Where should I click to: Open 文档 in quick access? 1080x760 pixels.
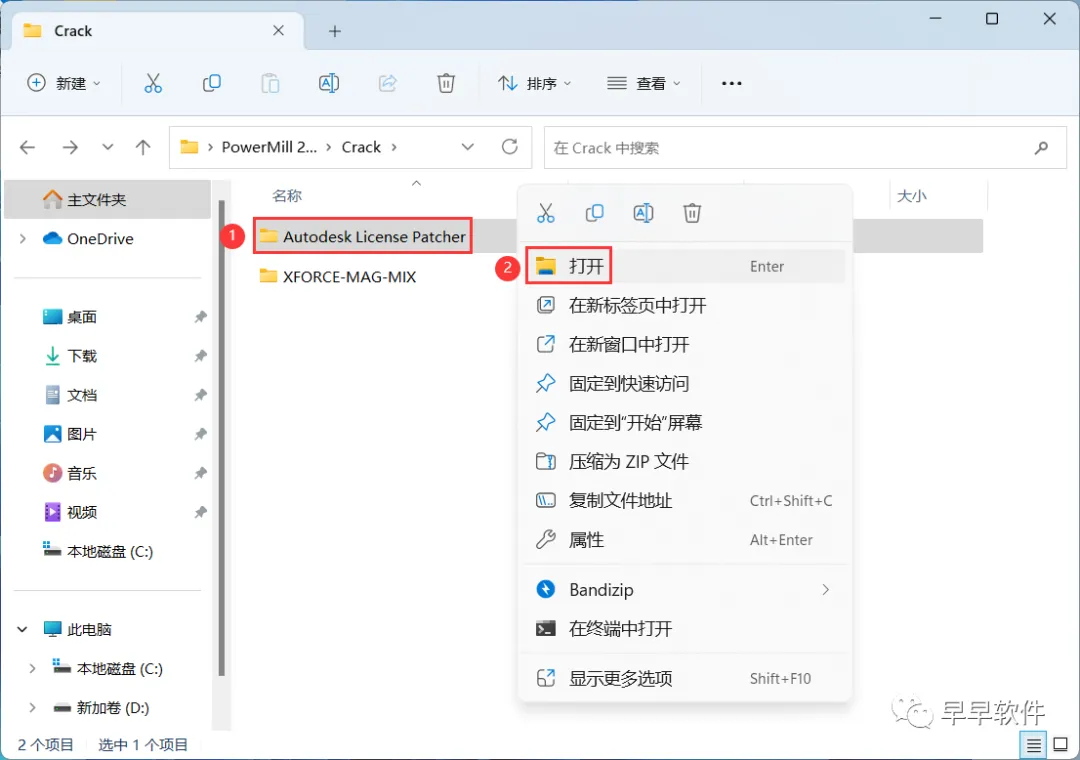click(x=69, y=396)
